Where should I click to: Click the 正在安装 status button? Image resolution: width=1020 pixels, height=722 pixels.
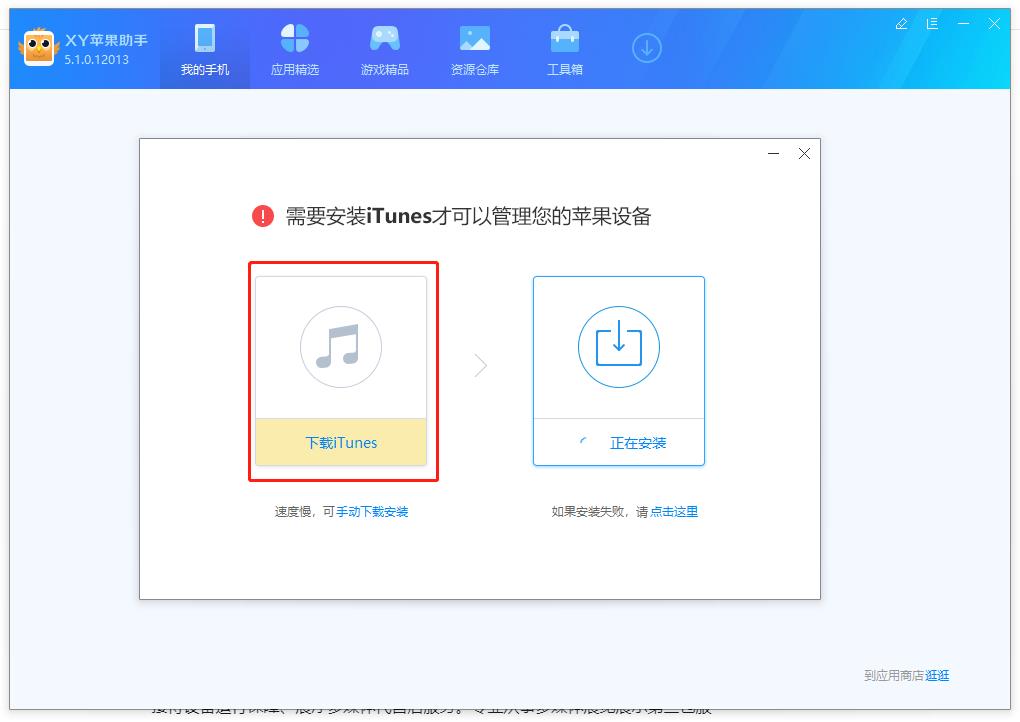(x=619, y=442)
